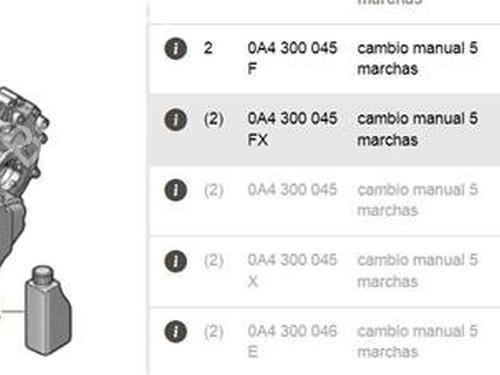Click position (2) of the 046 E row
Screen dimensions: 500x375
tap(214, 331)
